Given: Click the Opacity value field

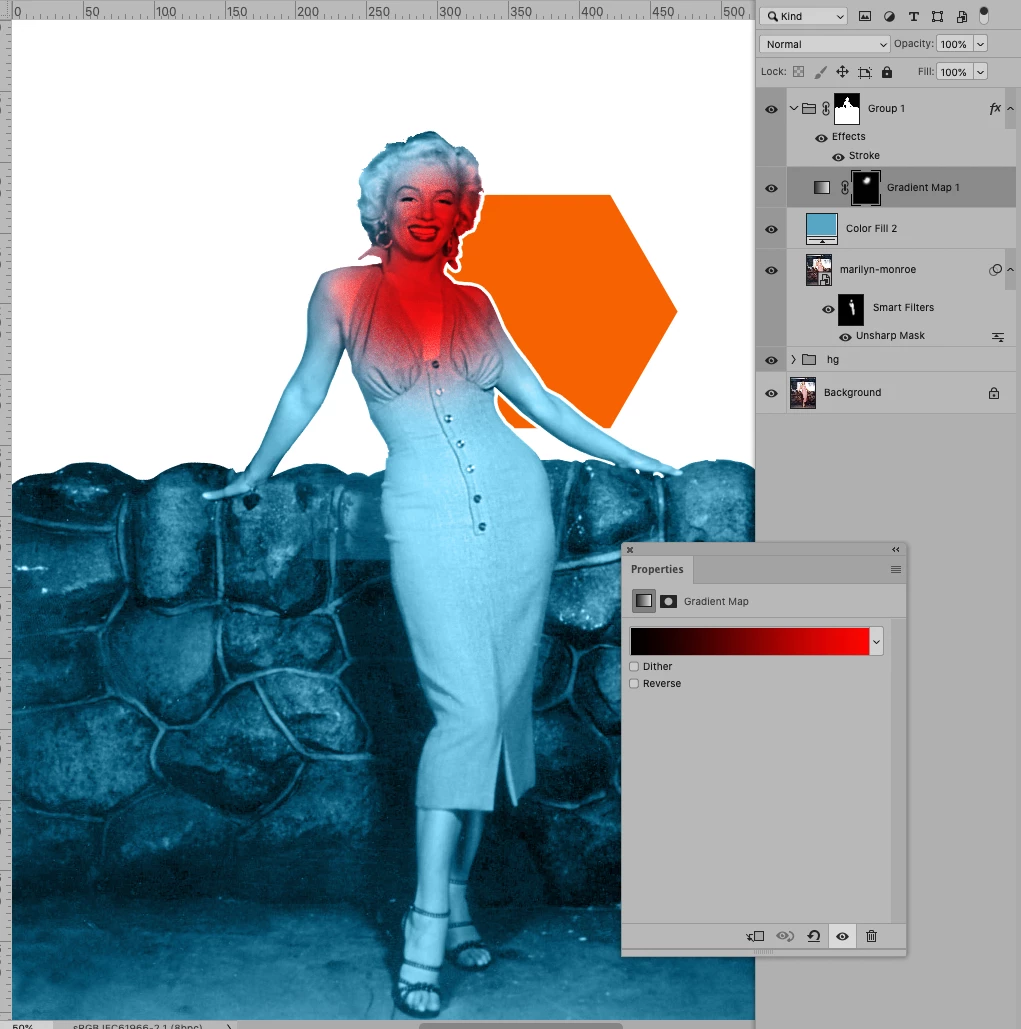Looking at the screenshot, I should click(954, 44).
